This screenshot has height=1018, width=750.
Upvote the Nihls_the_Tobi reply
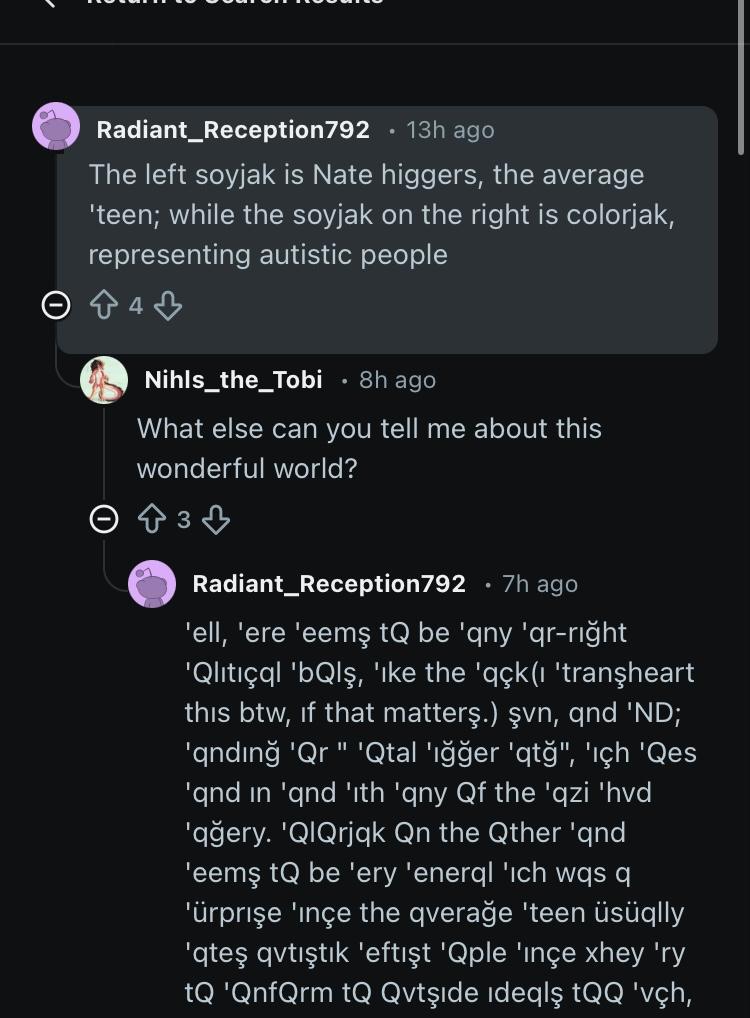pyautogui.click(x=151, y=520)
